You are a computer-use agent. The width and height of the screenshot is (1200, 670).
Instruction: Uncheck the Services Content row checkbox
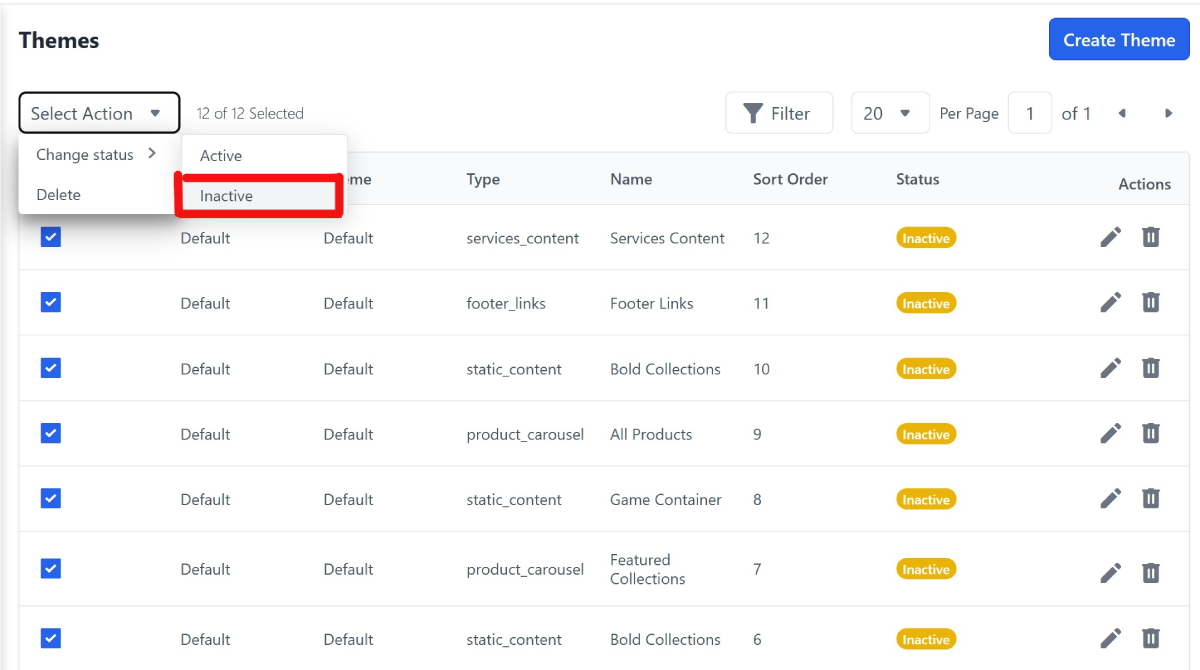pos(51,237)
